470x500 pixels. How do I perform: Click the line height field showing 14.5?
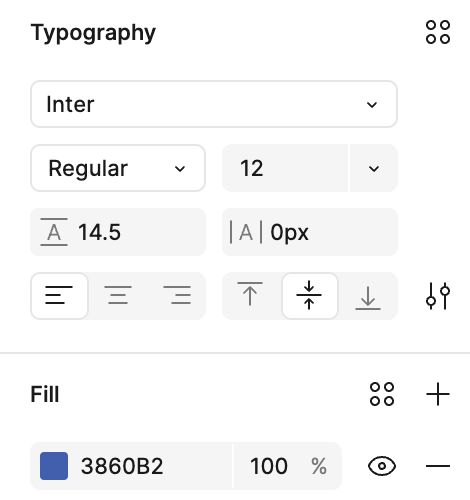(x=118, y=232)
